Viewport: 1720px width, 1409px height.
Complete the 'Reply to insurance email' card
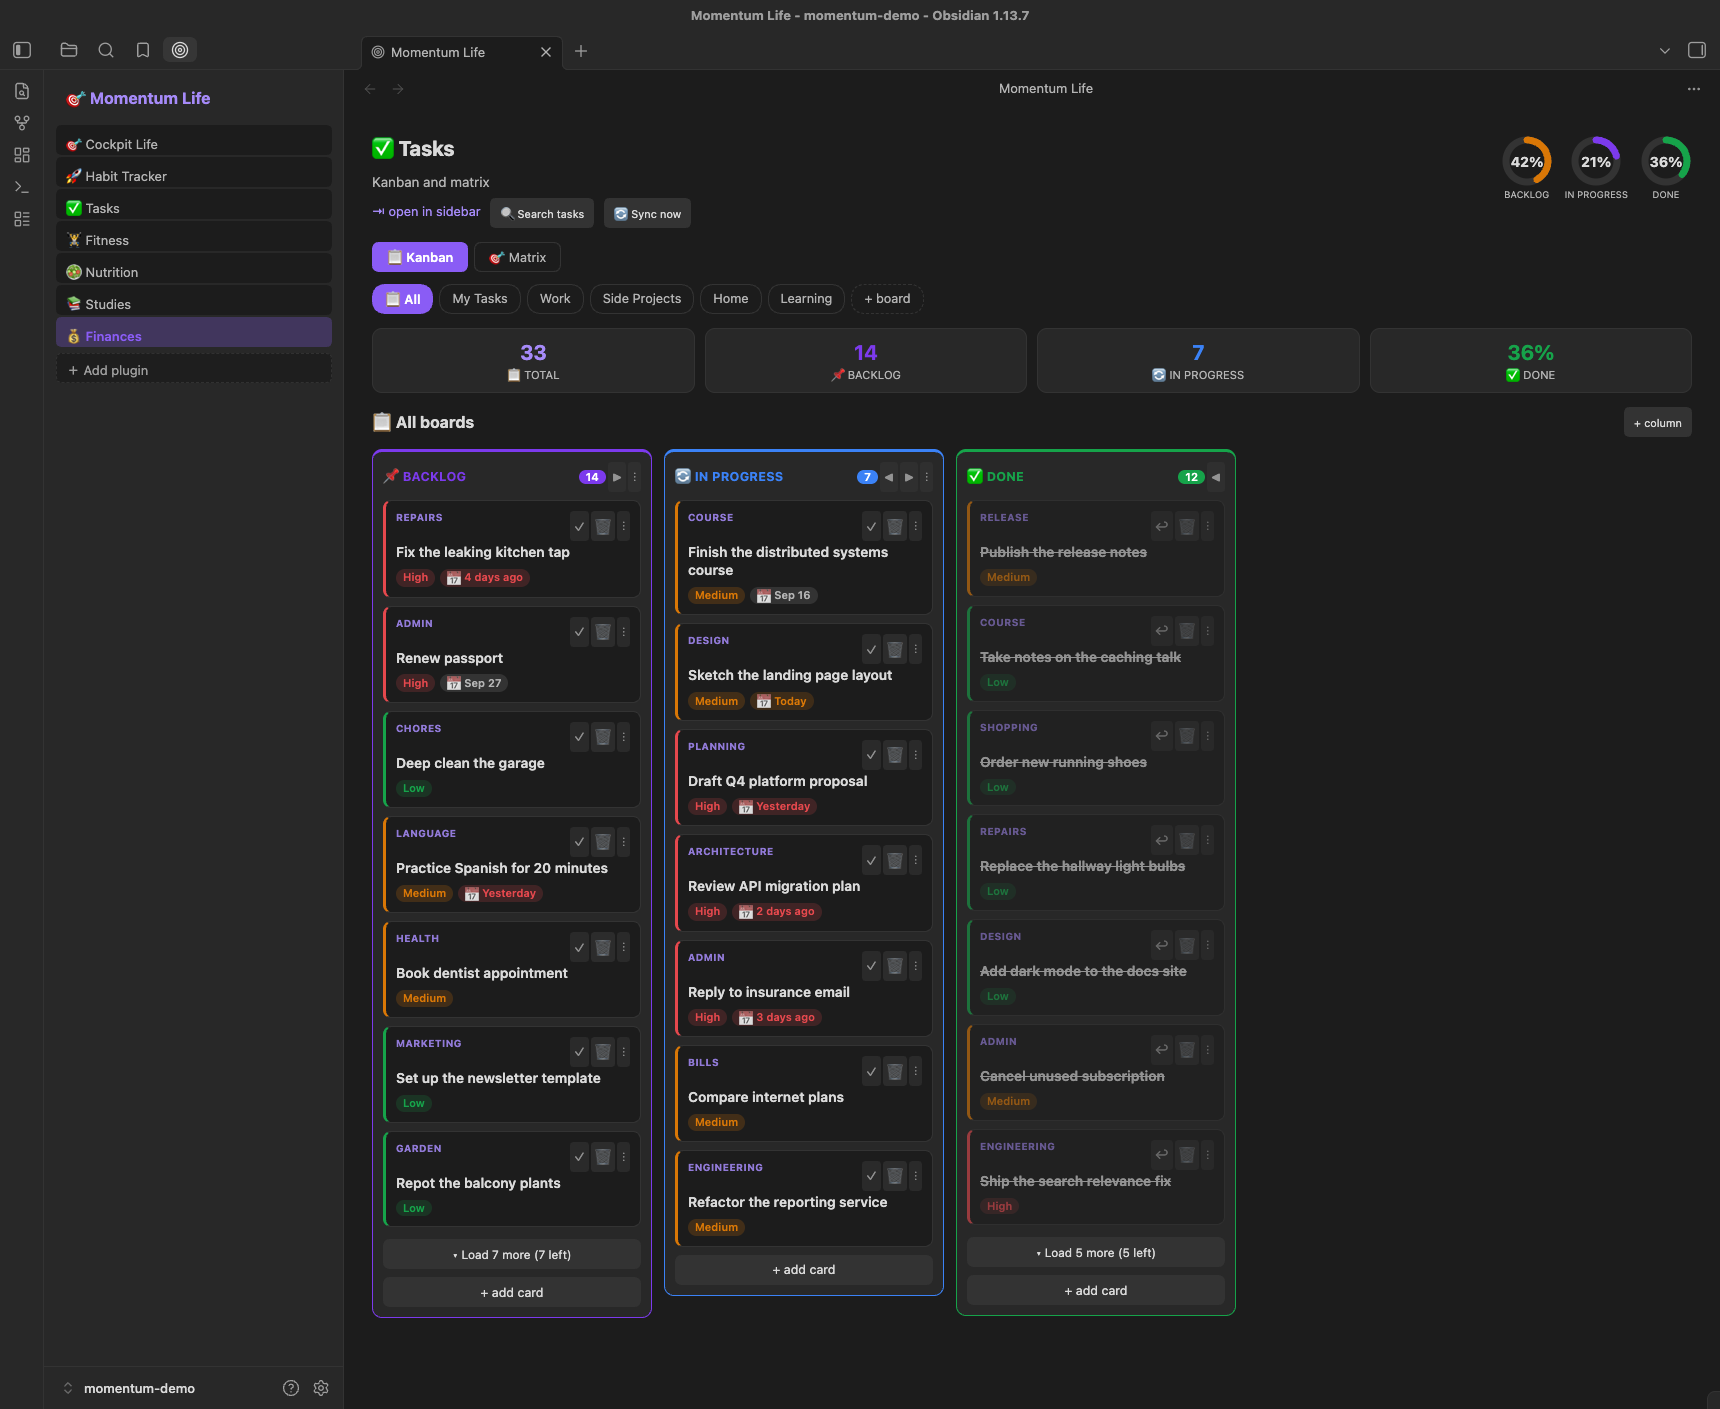(871, 966)
